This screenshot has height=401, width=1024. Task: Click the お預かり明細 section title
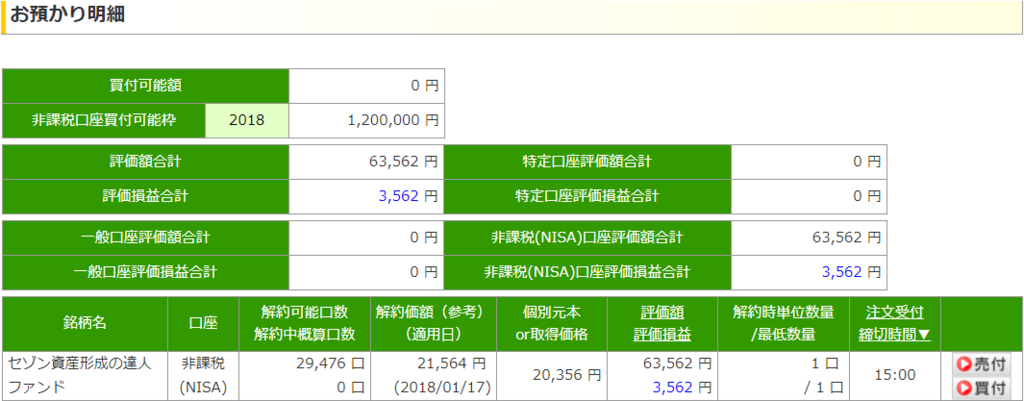[x=67, y=14]
